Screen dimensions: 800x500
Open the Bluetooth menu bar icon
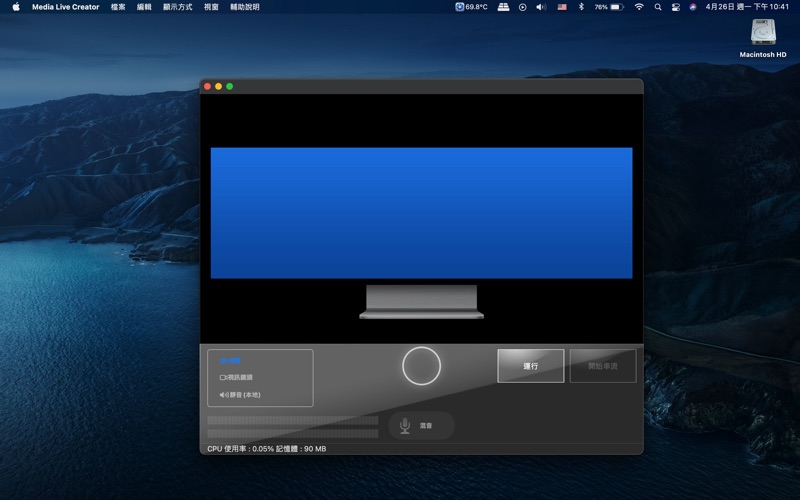click(581, 7)
